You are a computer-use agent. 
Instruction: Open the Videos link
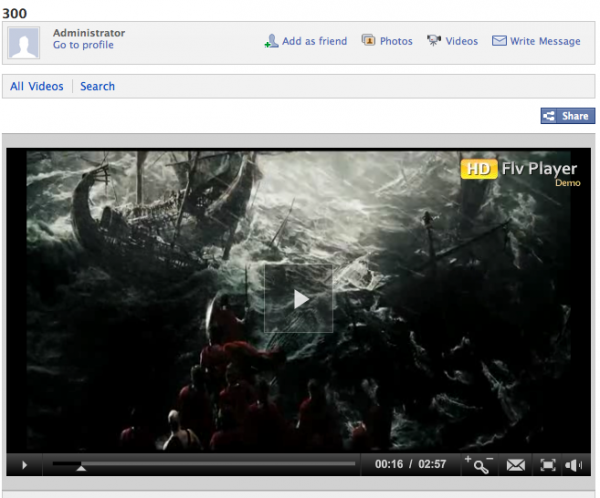coord(461,41)
